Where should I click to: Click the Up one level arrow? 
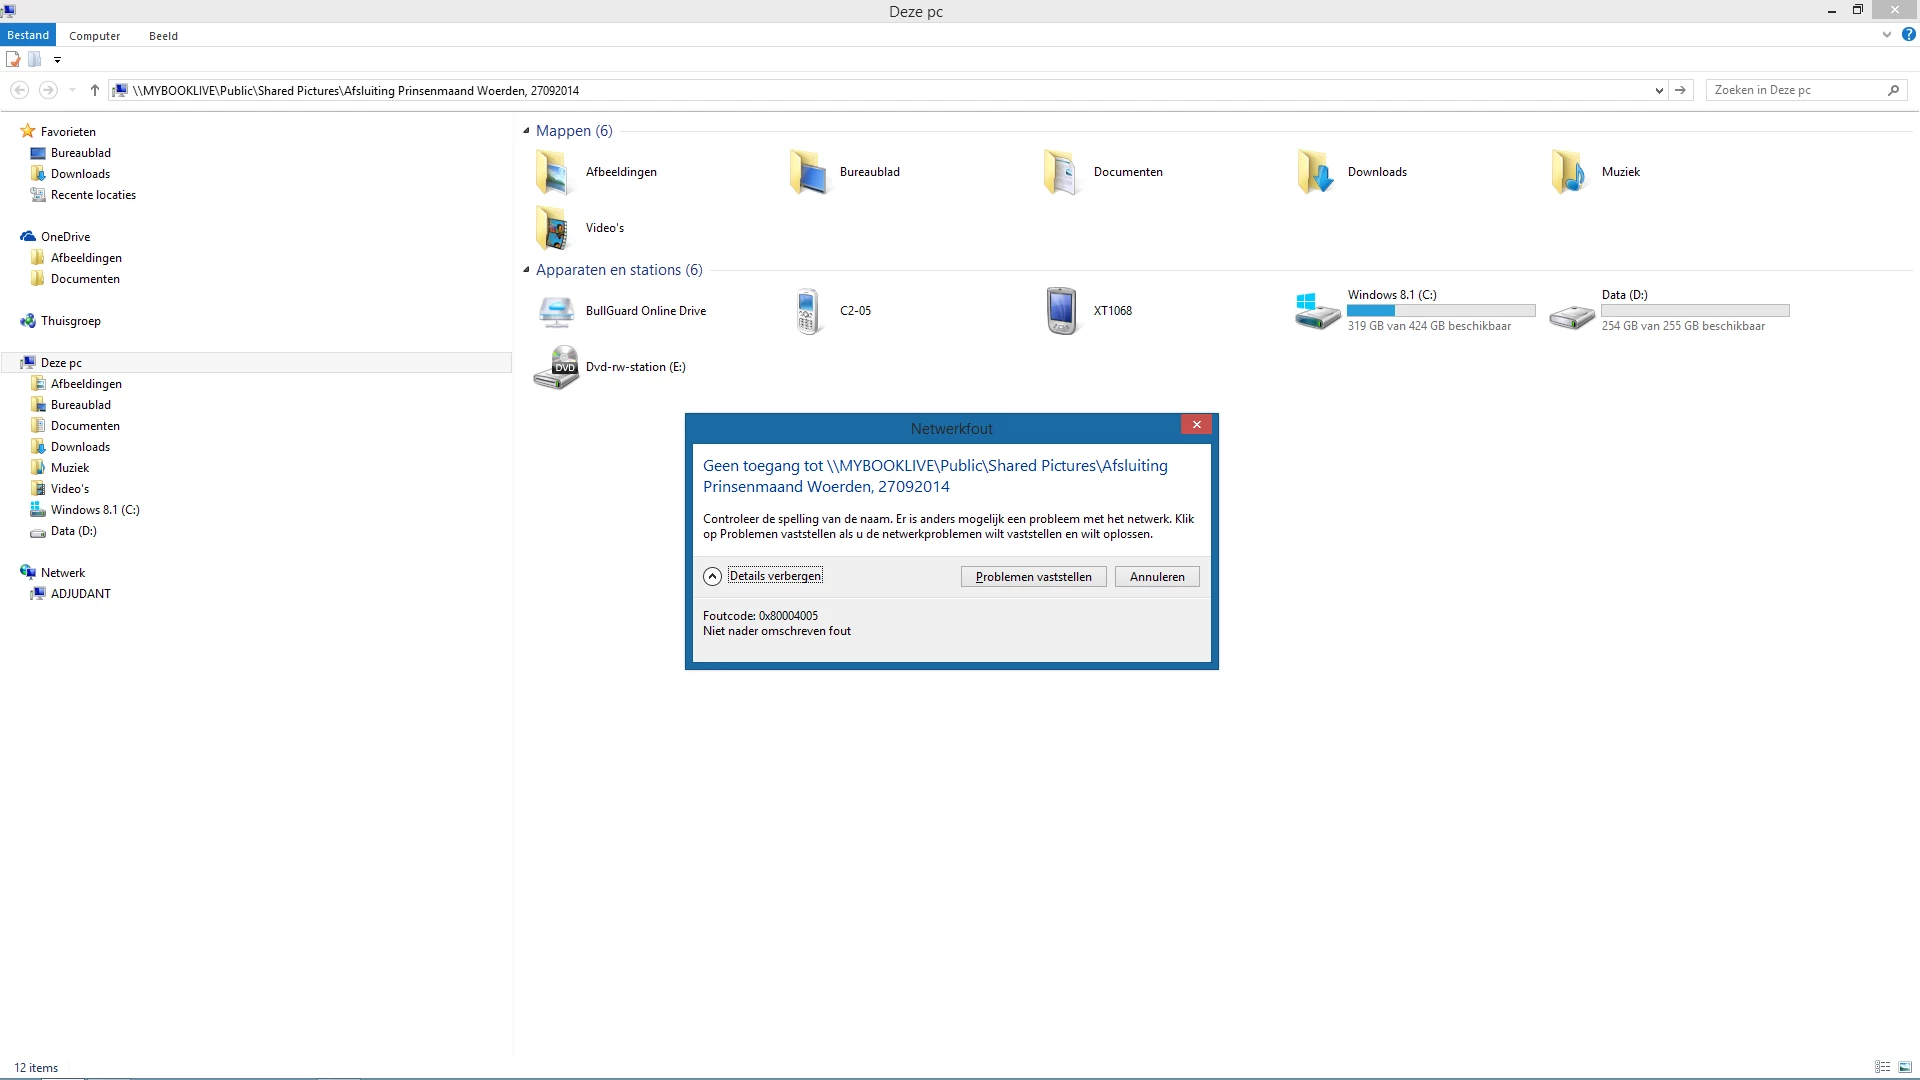pyautogui.click(x=95, y=90)
